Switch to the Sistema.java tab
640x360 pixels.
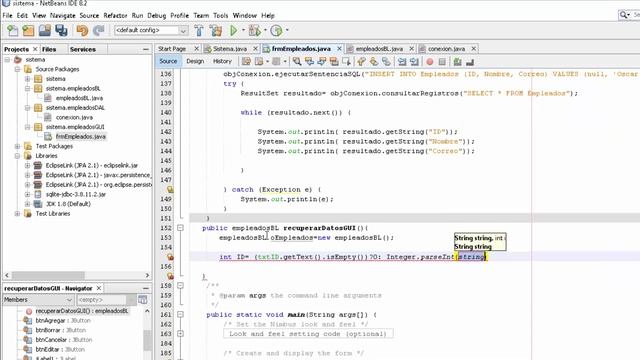coord(230,49)
